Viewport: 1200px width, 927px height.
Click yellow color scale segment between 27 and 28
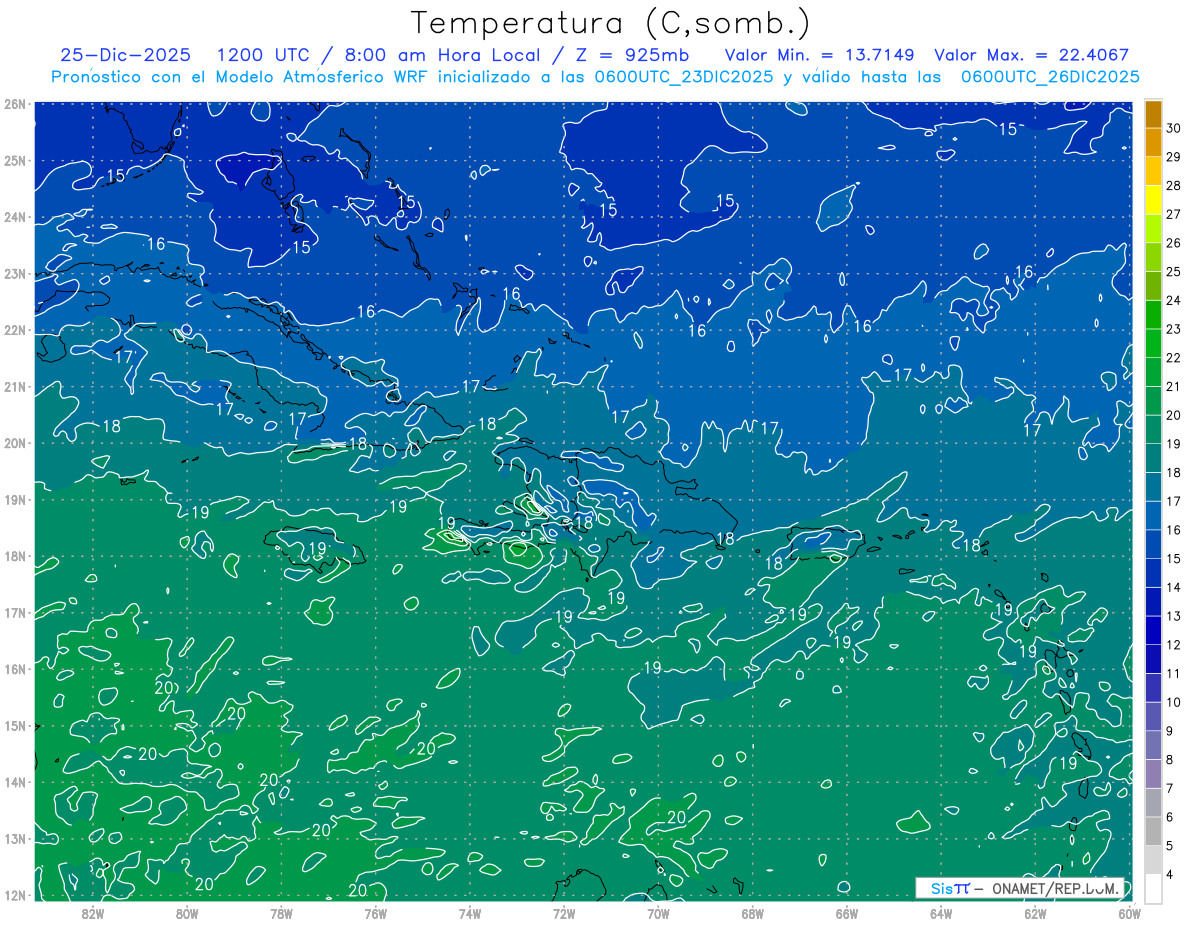click(1153, 200)
